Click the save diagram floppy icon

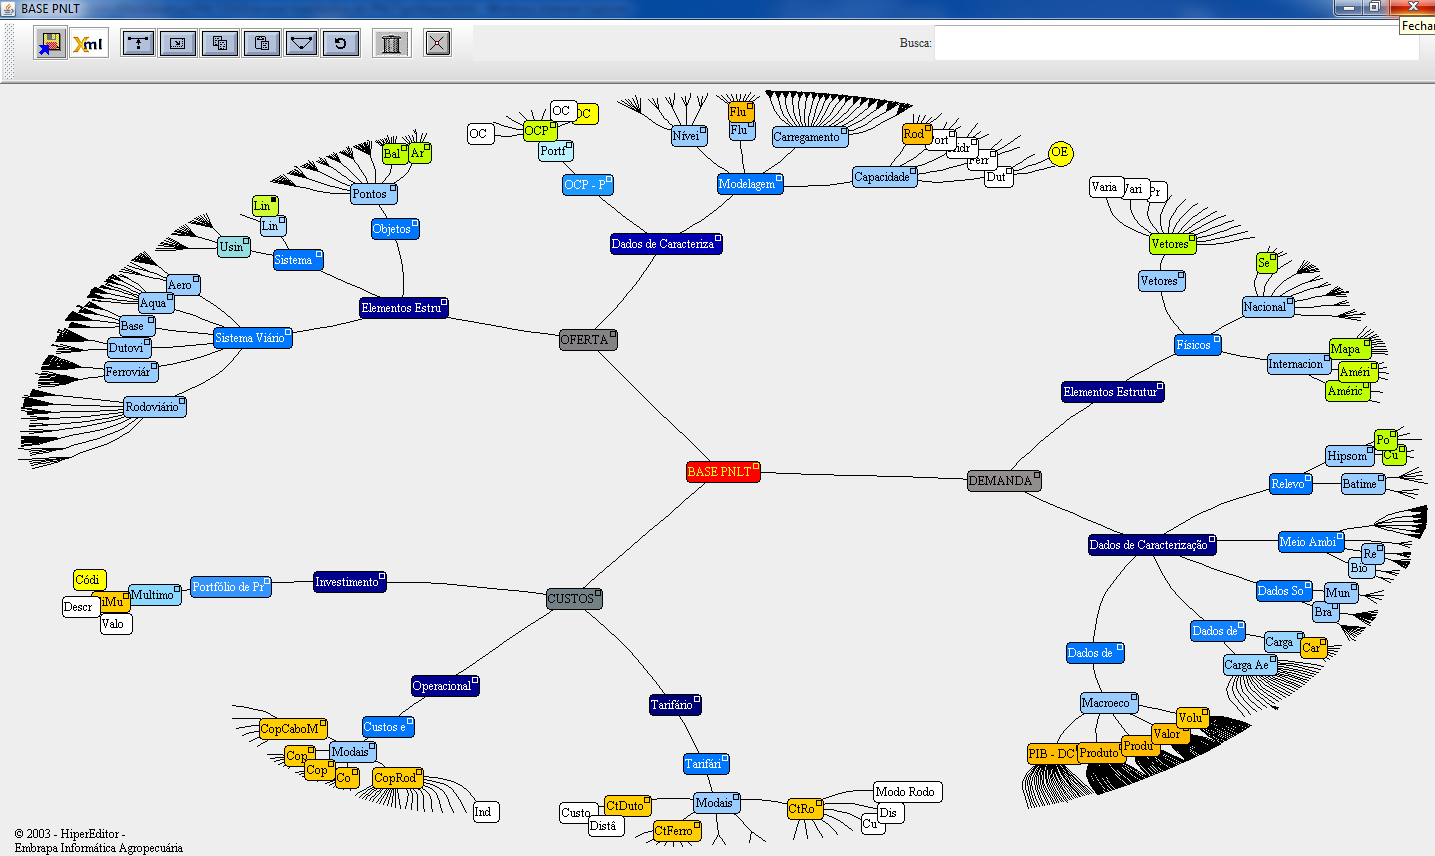50,43
